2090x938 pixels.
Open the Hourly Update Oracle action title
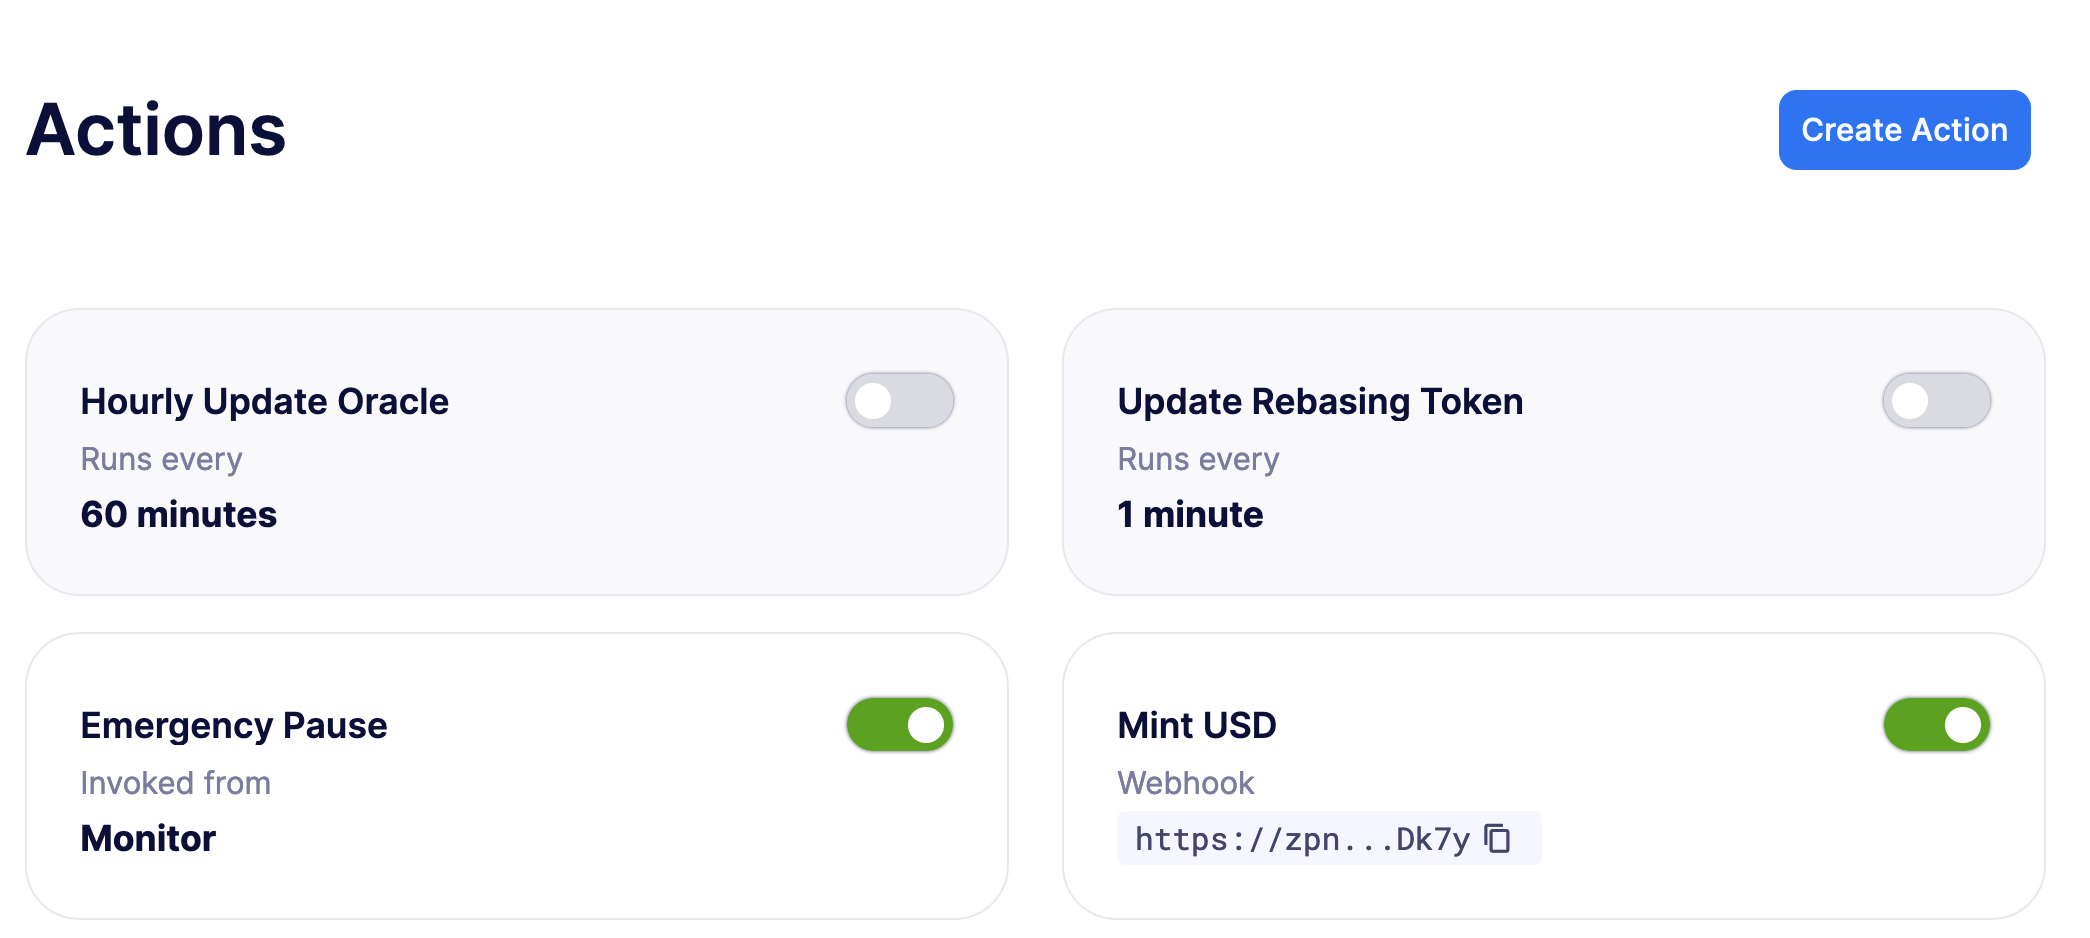264,401
